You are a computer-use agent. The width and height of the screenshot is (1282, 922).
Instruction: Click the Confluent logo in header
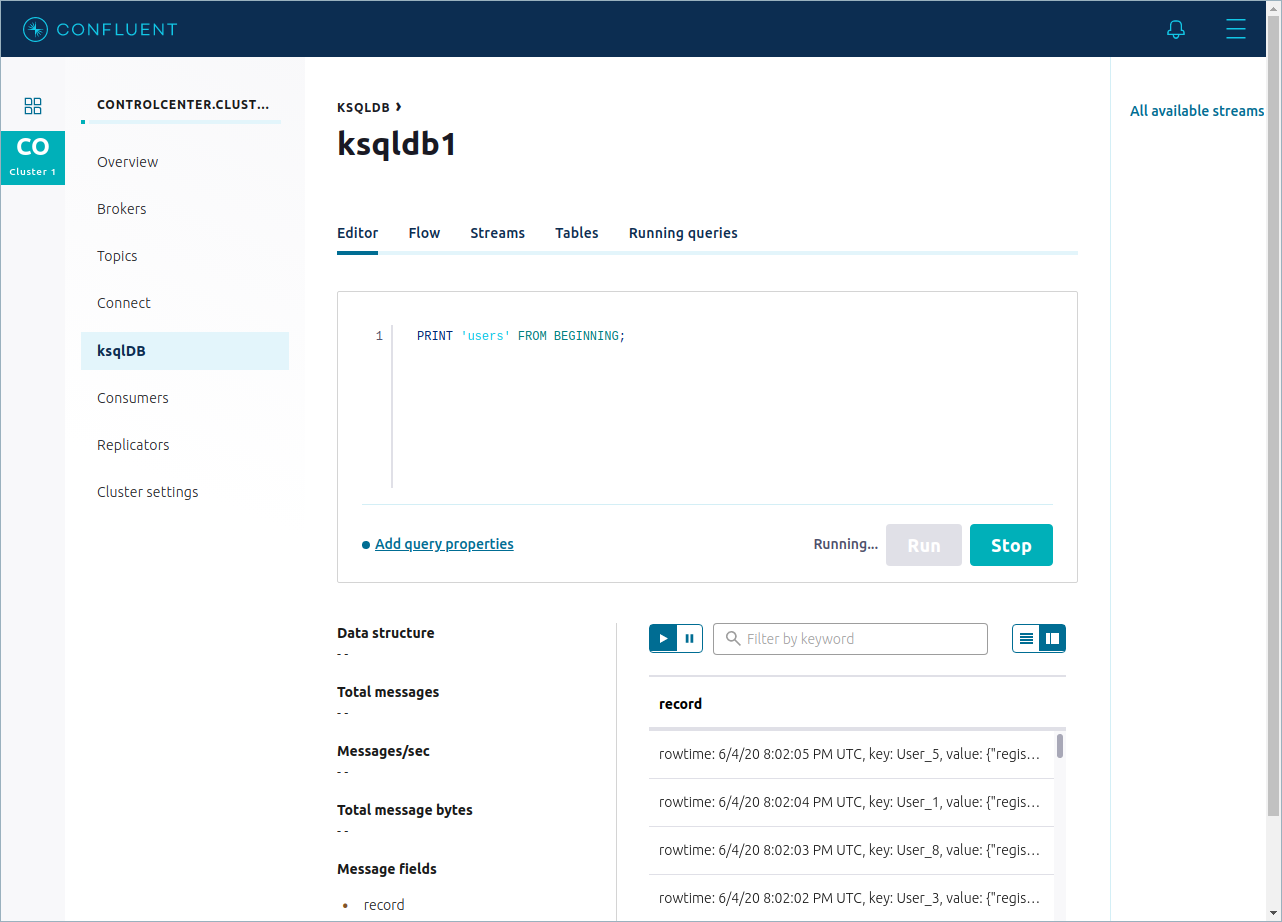tap(100, 29)
